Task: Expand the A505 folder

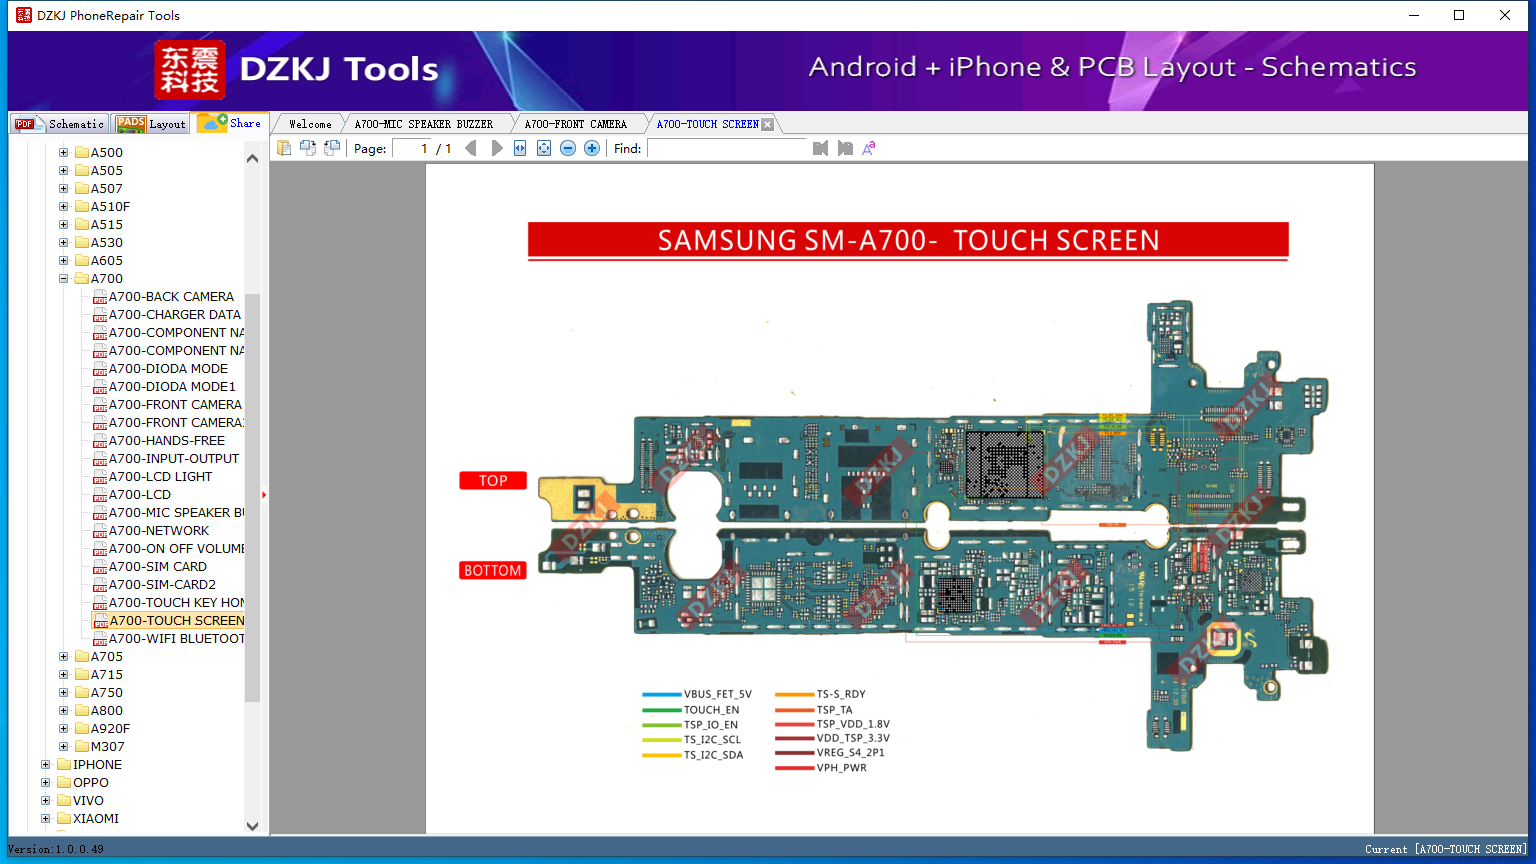Action: pyautogui.click(x=63, y=171)
